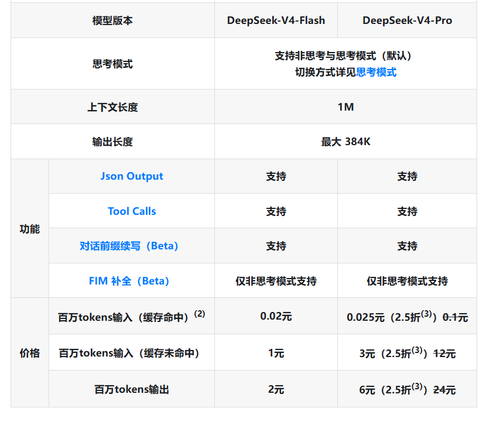Click the 百万tokens输入（缓存未命中）label
This screenshot has width=500, height=422.
pyautogui.click(x=129, y=353)
